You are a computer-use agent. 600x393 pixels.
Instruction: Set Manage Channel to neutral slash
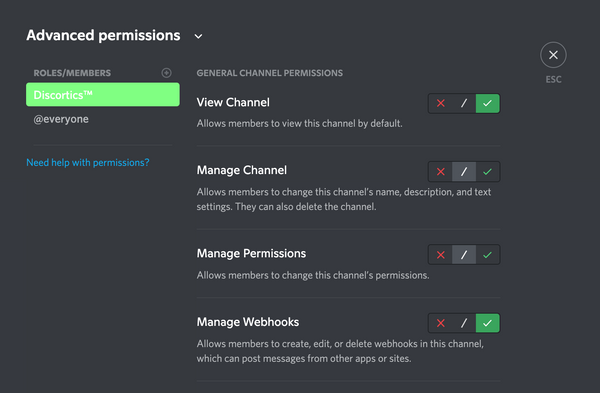point(464,171)
